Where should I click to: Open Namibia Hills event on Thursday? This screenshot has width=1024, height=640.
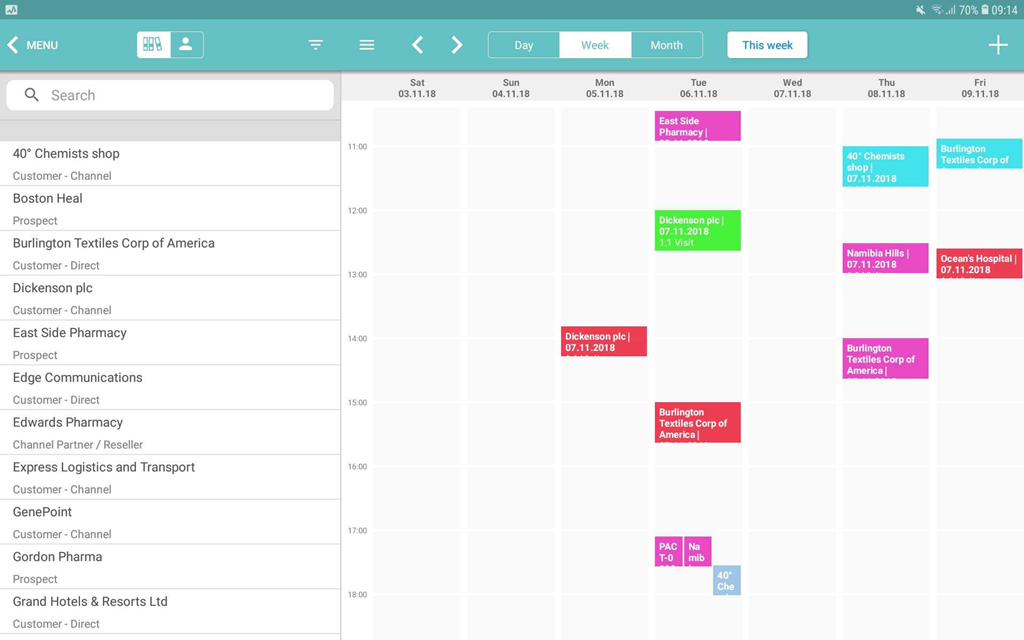coord(885,258)
